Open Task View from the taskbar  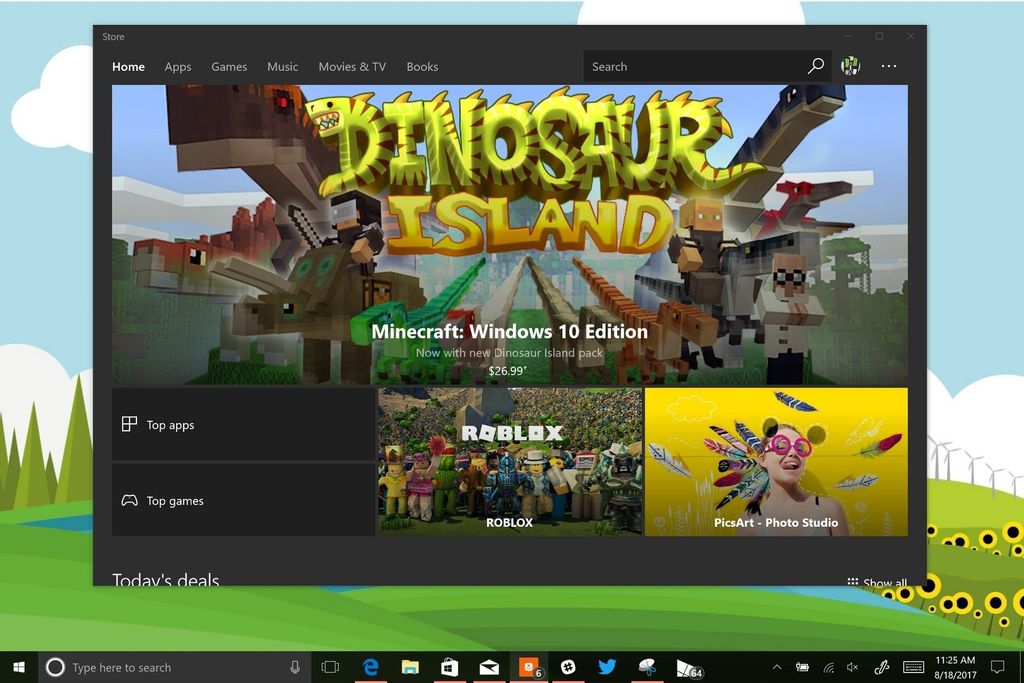[x=330, y=667]
